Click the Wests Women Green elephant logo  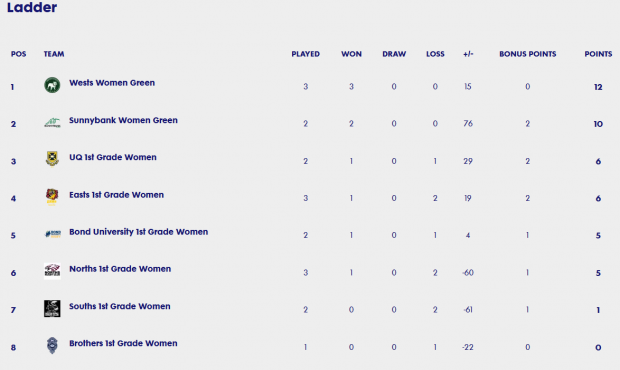tap(52, 85)
